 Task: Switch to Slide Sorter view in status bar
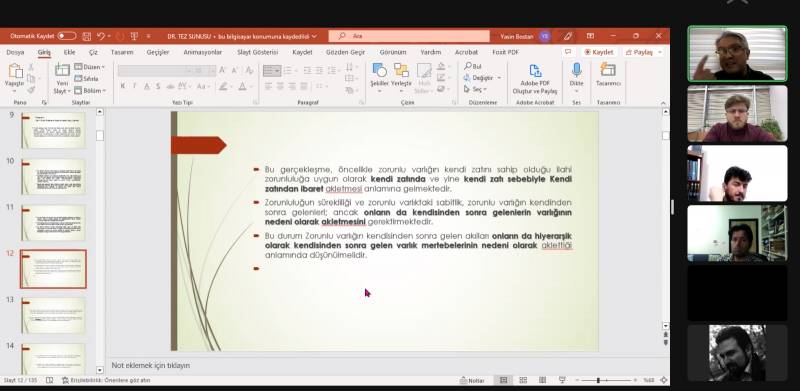point(523,380)
